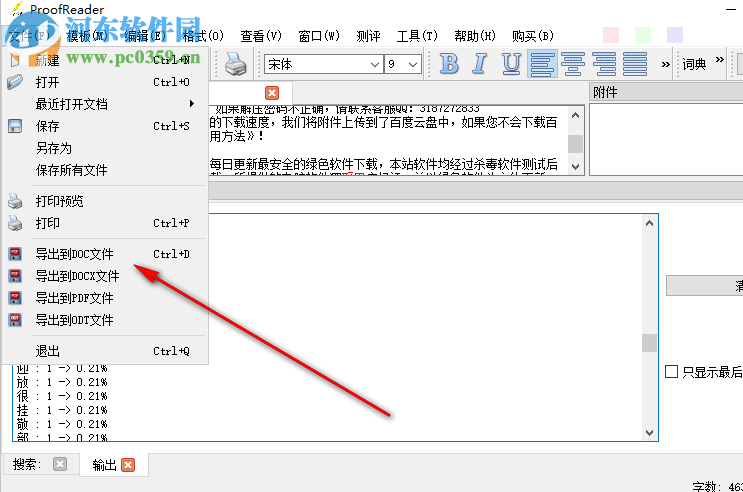Enable the 只显示最后 checkbox

(x=671, y=372)
